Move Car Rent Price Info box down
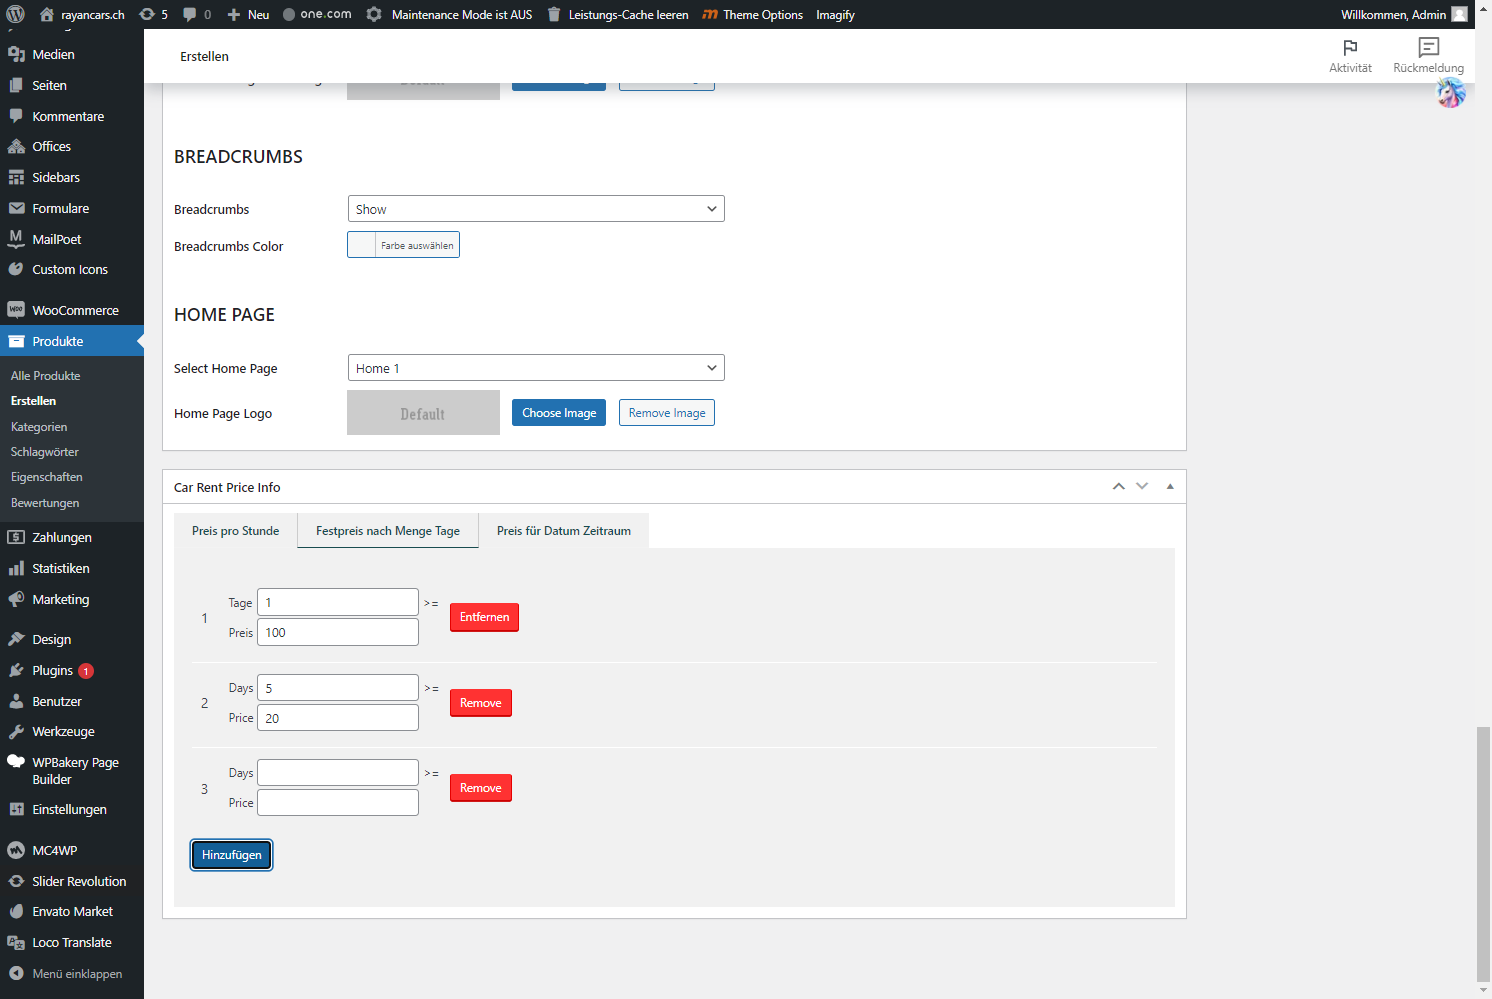Viewport: 1492px width, 999px height. 1142,486
